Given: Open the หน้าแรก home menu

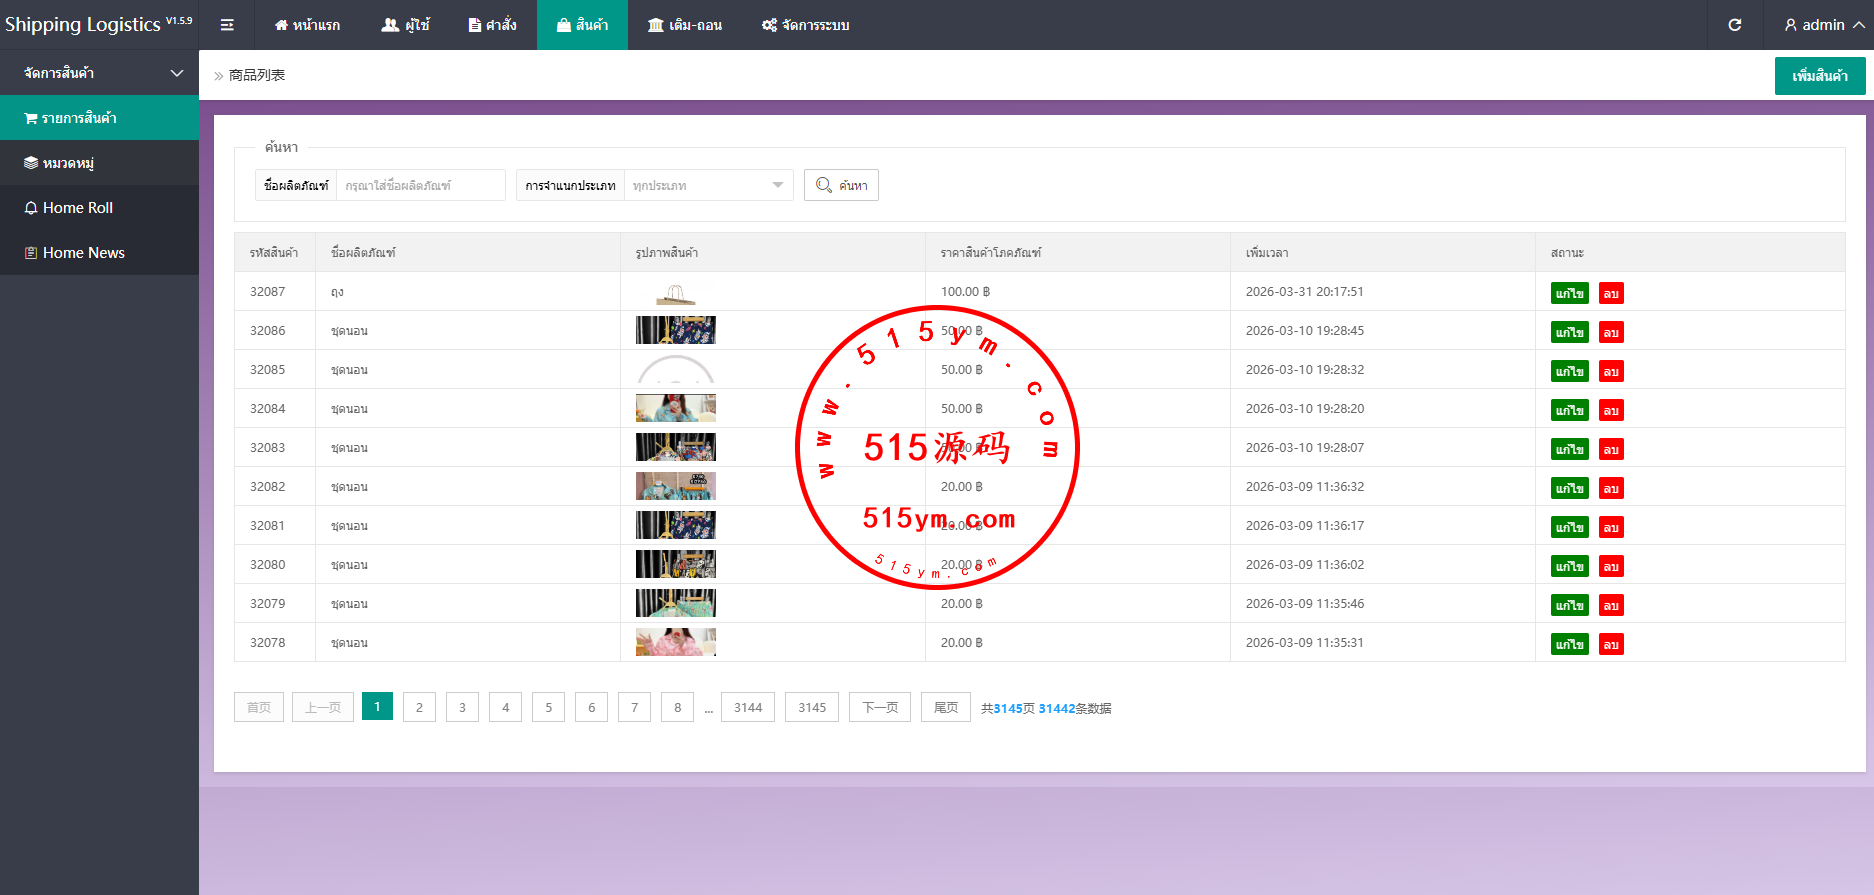Looking at the screenshot, I should click(307, 25).
